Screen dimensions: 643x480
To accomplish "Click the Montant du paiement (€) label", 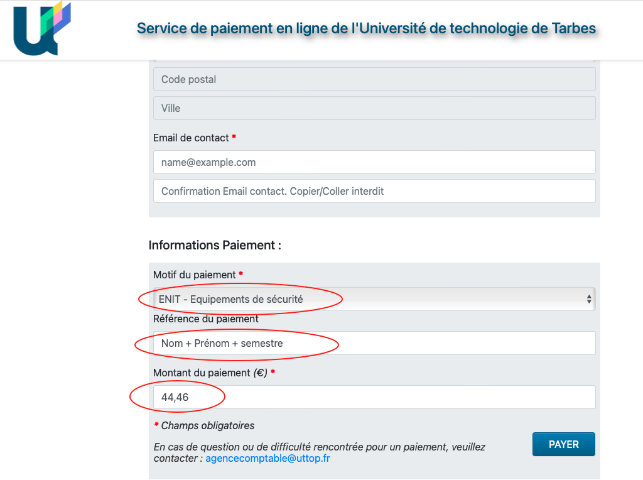I will (210, 373).
